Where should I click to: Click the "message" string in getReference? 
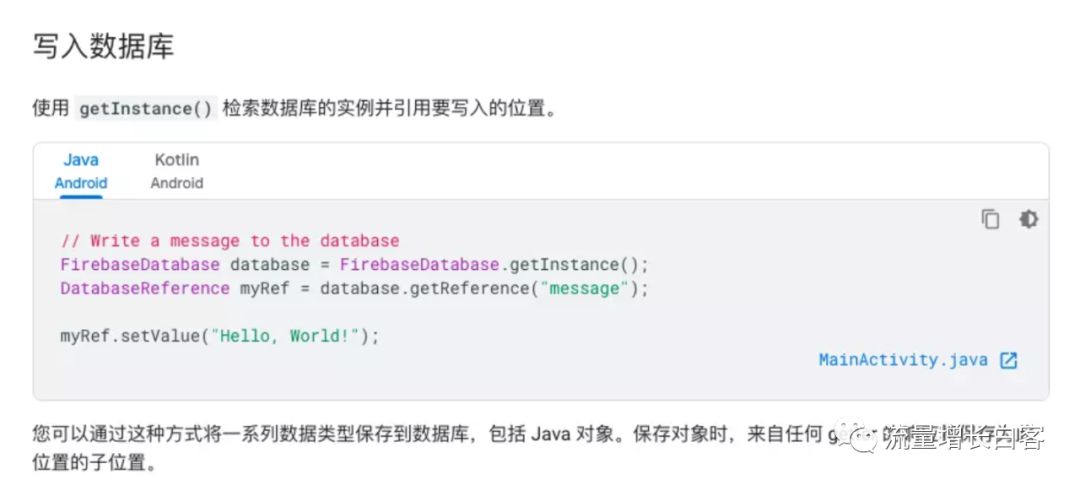coord(581,289)
